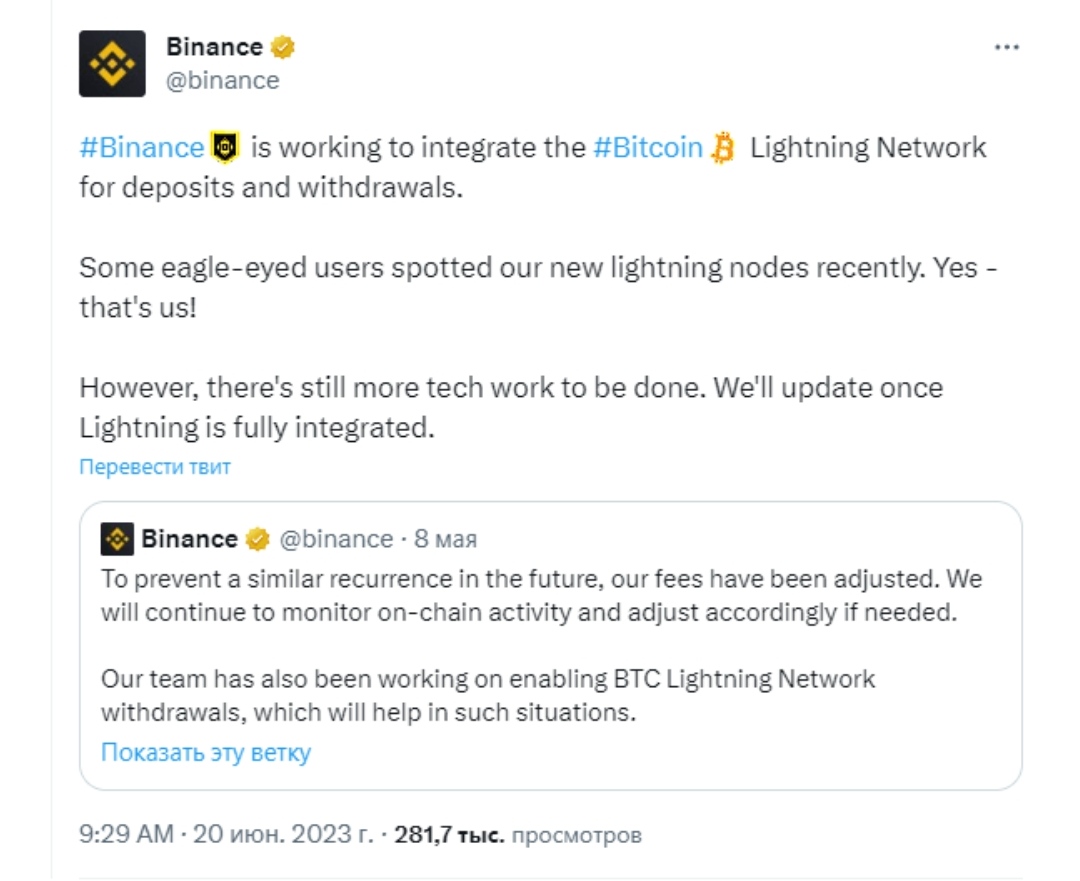Click "Перевести твит" to translate the tweet
The image size is (1080, 881).
(155, 467)
